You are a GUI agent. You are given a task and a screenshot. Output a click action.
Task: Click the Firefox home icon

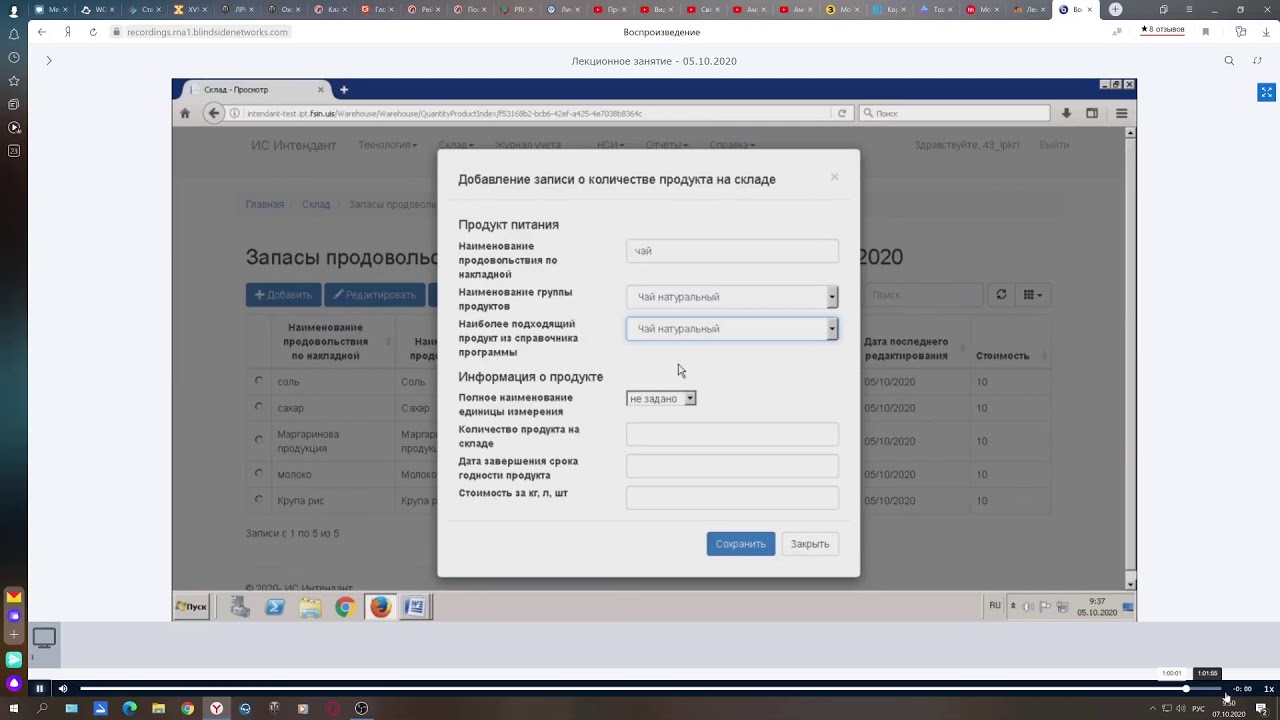[185, 113]
